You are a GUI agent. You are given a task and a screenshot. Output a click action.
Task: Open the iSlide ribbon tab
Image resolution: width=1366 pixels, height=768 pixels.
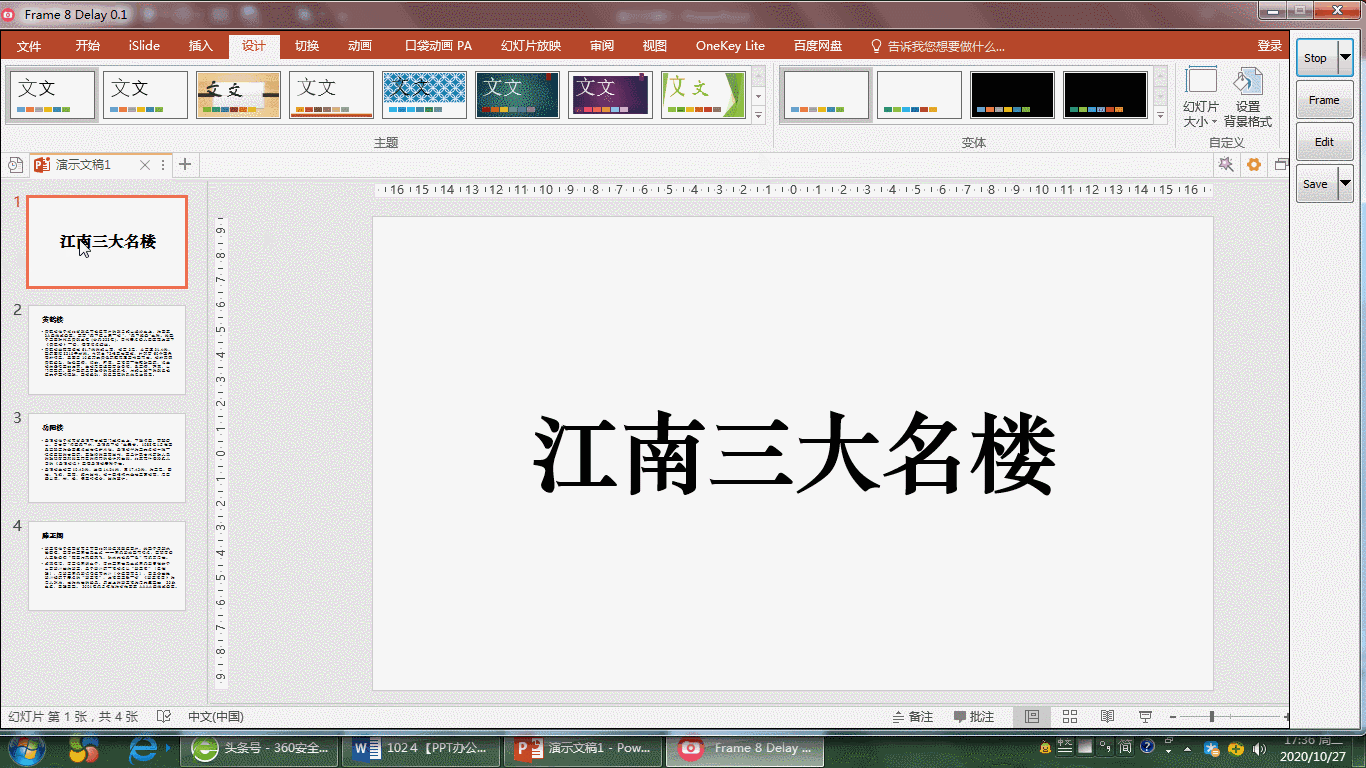point(144,46)
